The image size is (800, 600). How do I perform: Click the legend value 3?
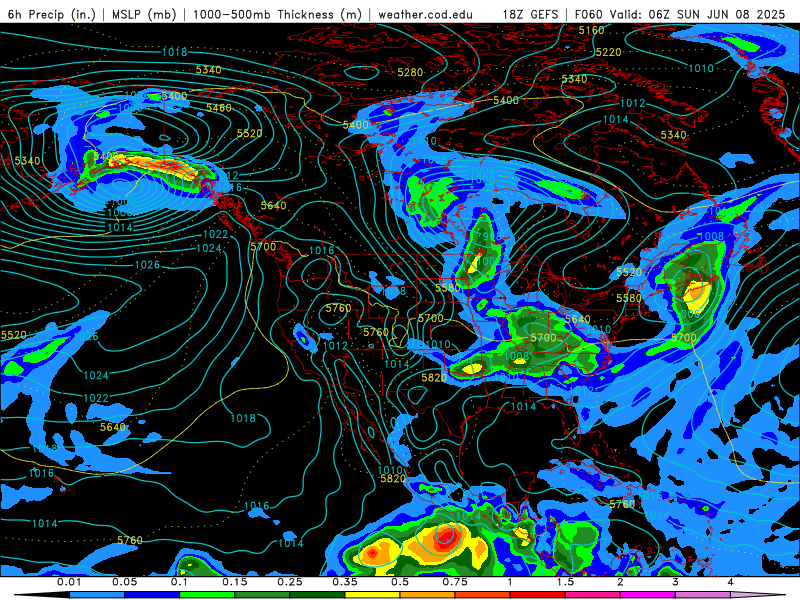coord(675,582)
